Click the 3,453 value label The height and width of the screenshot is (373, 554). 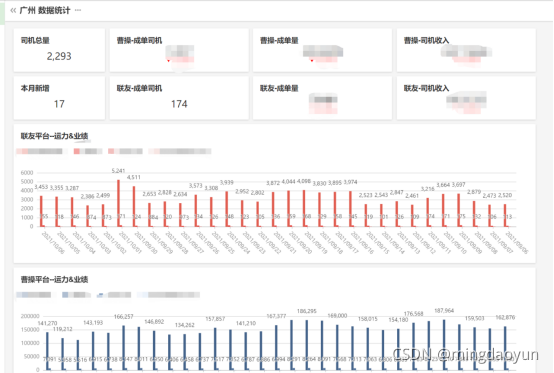coord(41,186)
